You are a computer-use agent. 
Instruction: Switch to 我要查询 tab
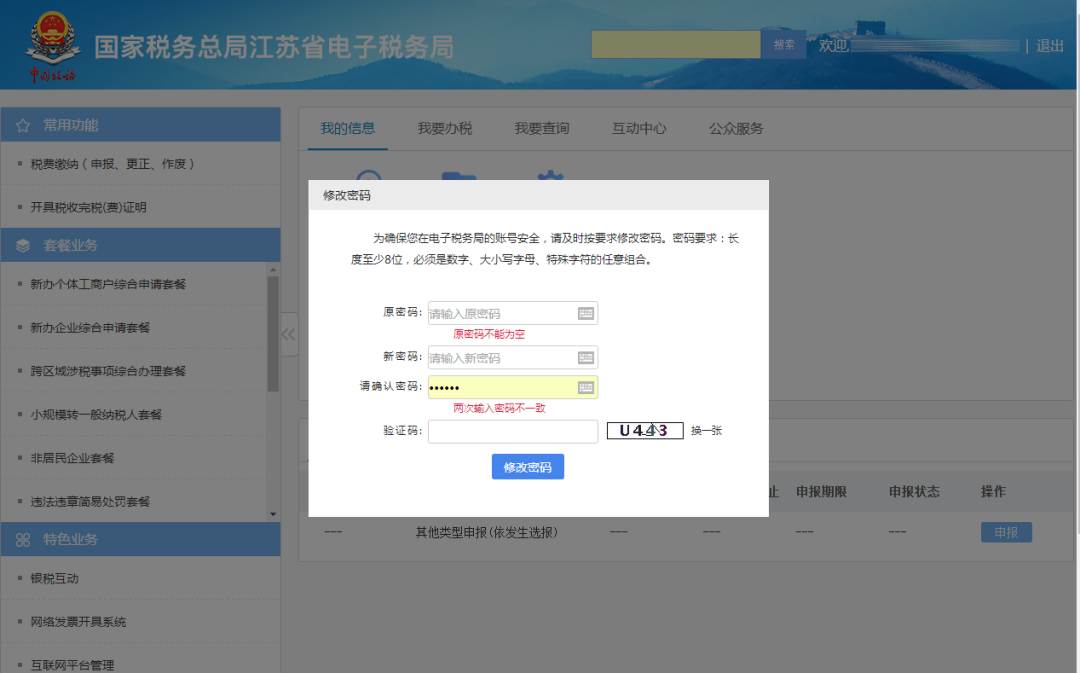point(541,129)
